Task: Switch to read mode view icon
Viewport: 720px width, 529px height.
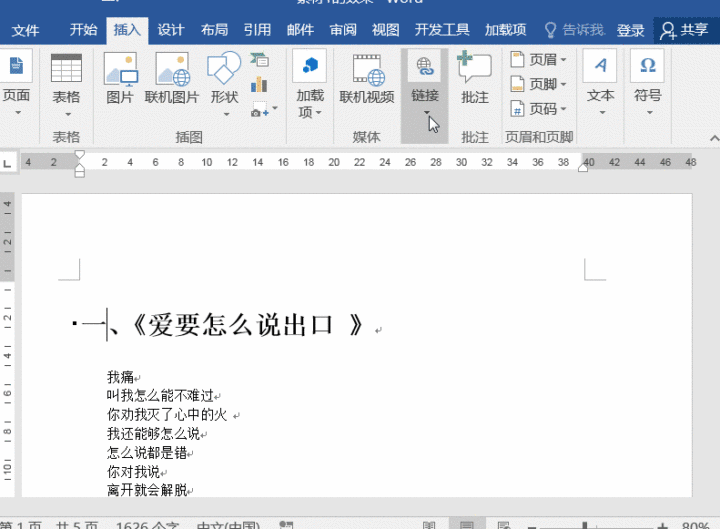Action: click(x=428, y=525)
